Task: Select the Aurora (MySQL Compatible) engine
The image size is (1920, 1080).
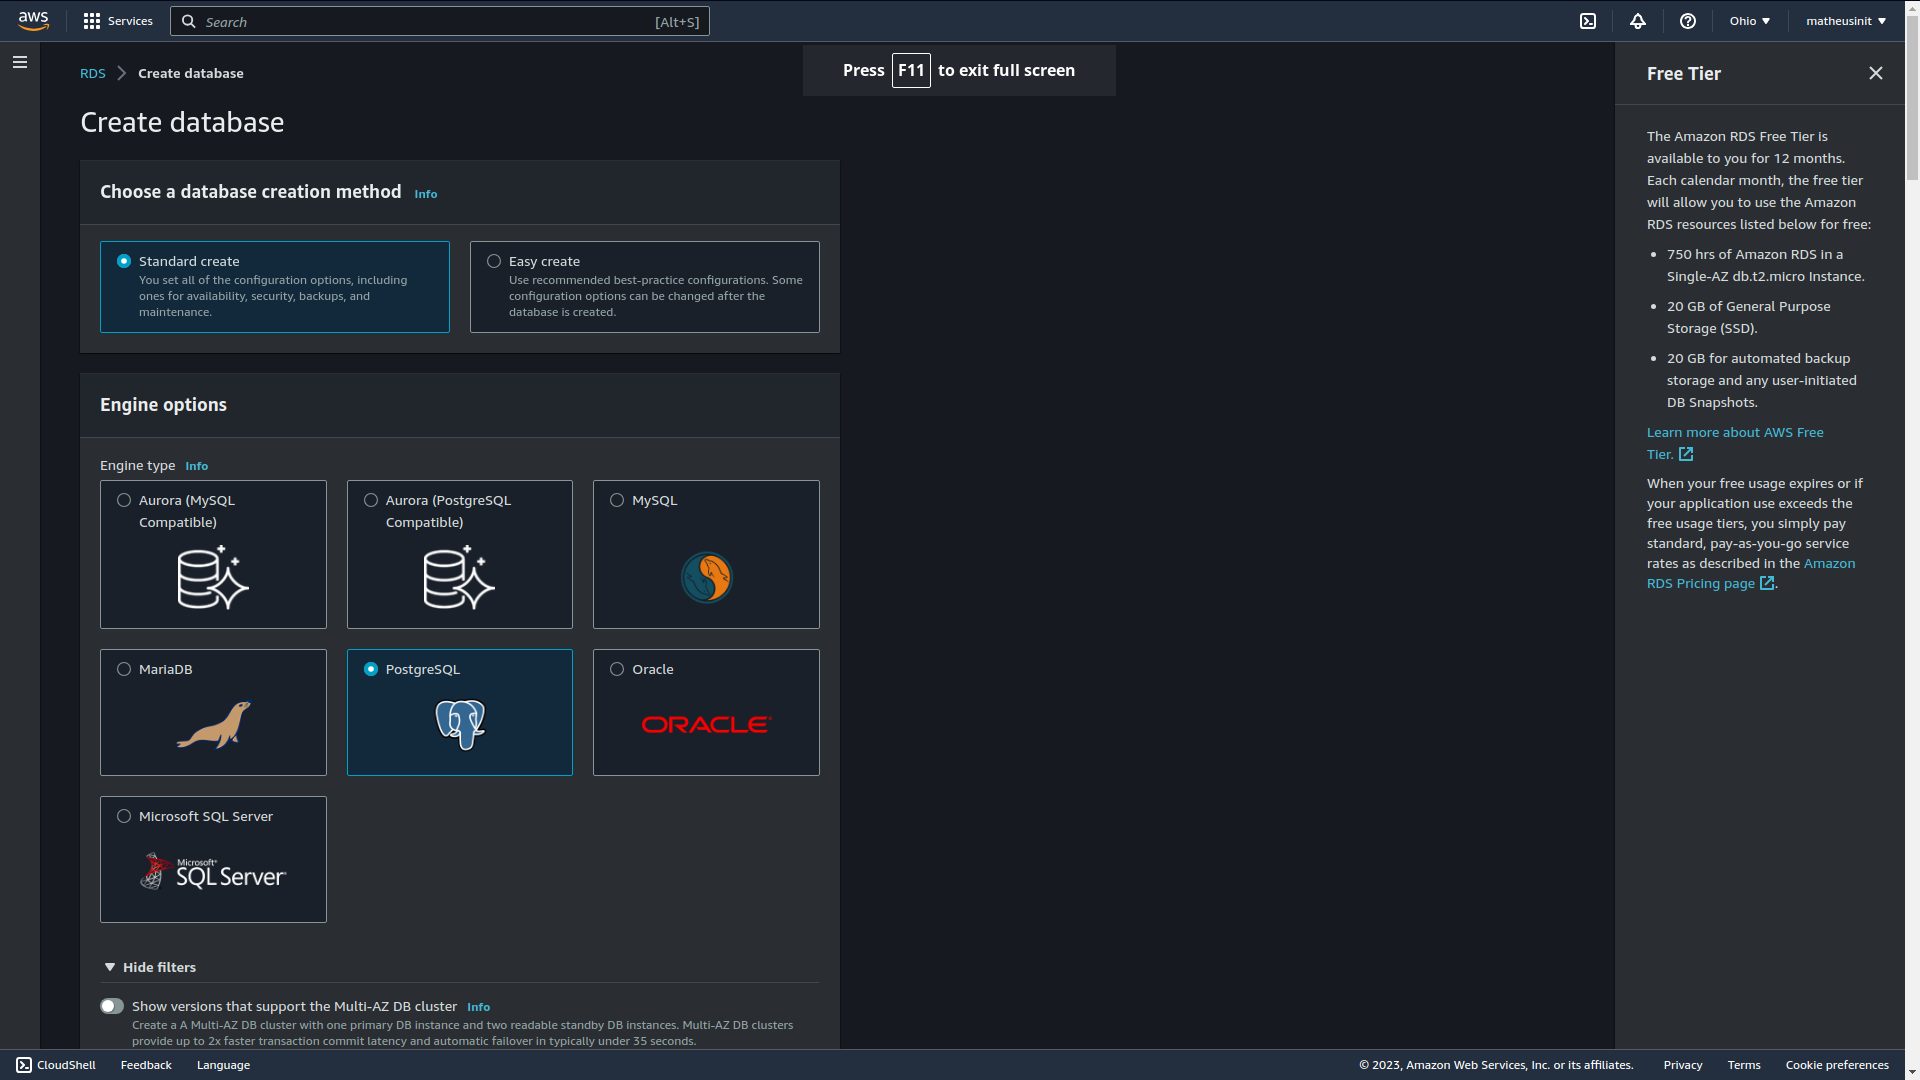Action: coord(124,500)
